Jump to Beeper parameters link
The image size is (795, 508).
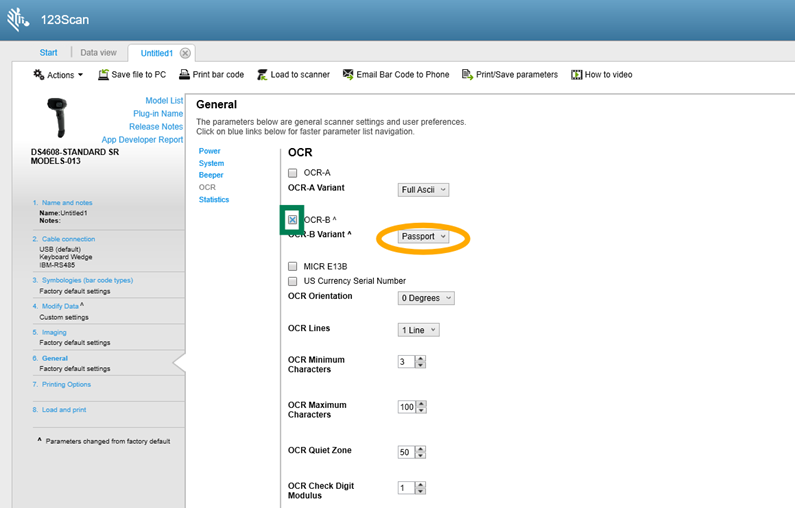coord(211,175)
